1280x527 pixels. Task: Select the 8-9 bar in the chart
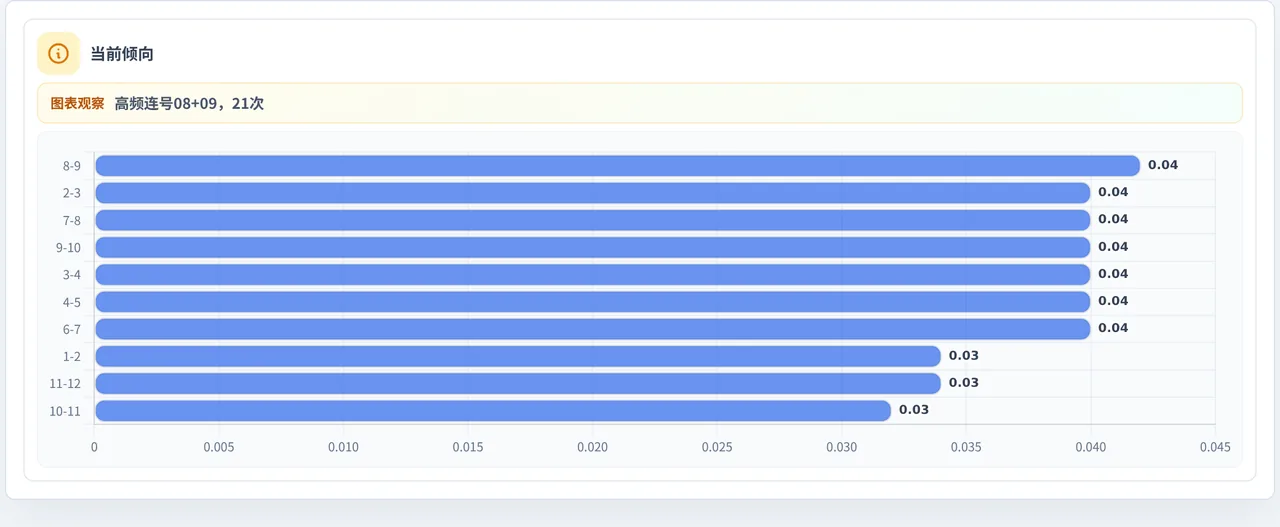617,165
